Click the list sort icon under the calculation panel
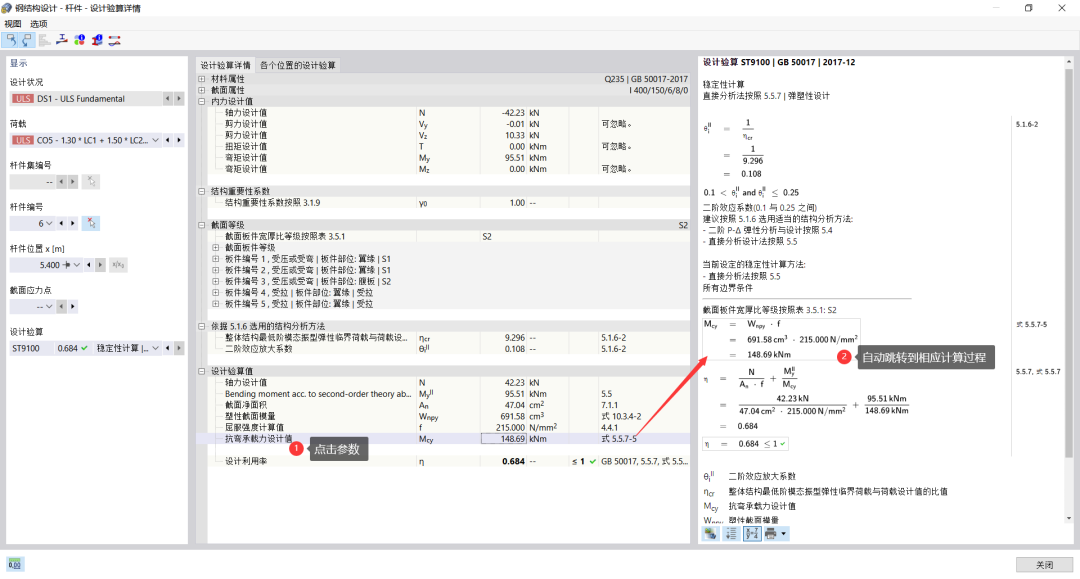Viewport: 1080px width, 579px height. pyautogui.click(x=731, y=534)
